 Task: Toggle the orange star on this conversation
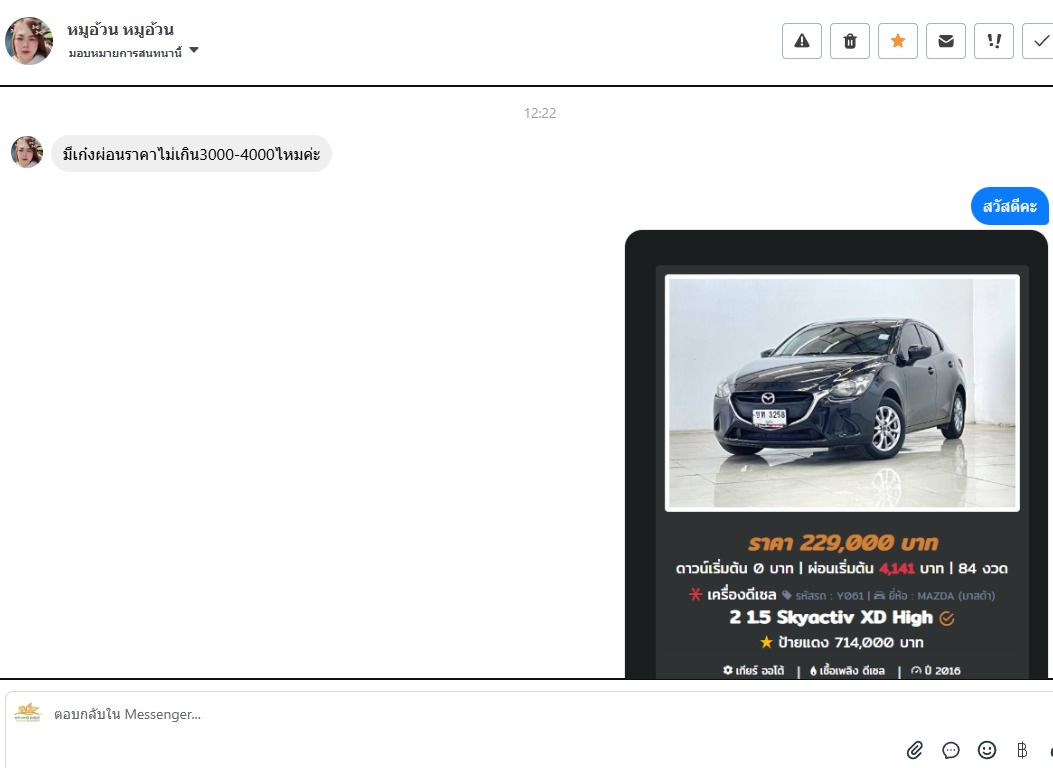point(897,41)
